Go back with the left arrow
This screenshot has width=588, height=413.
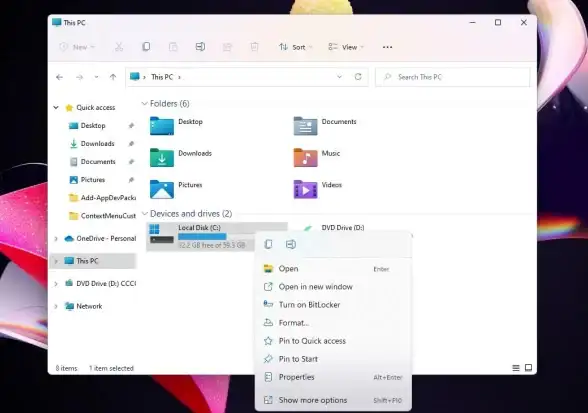[59, 77]
